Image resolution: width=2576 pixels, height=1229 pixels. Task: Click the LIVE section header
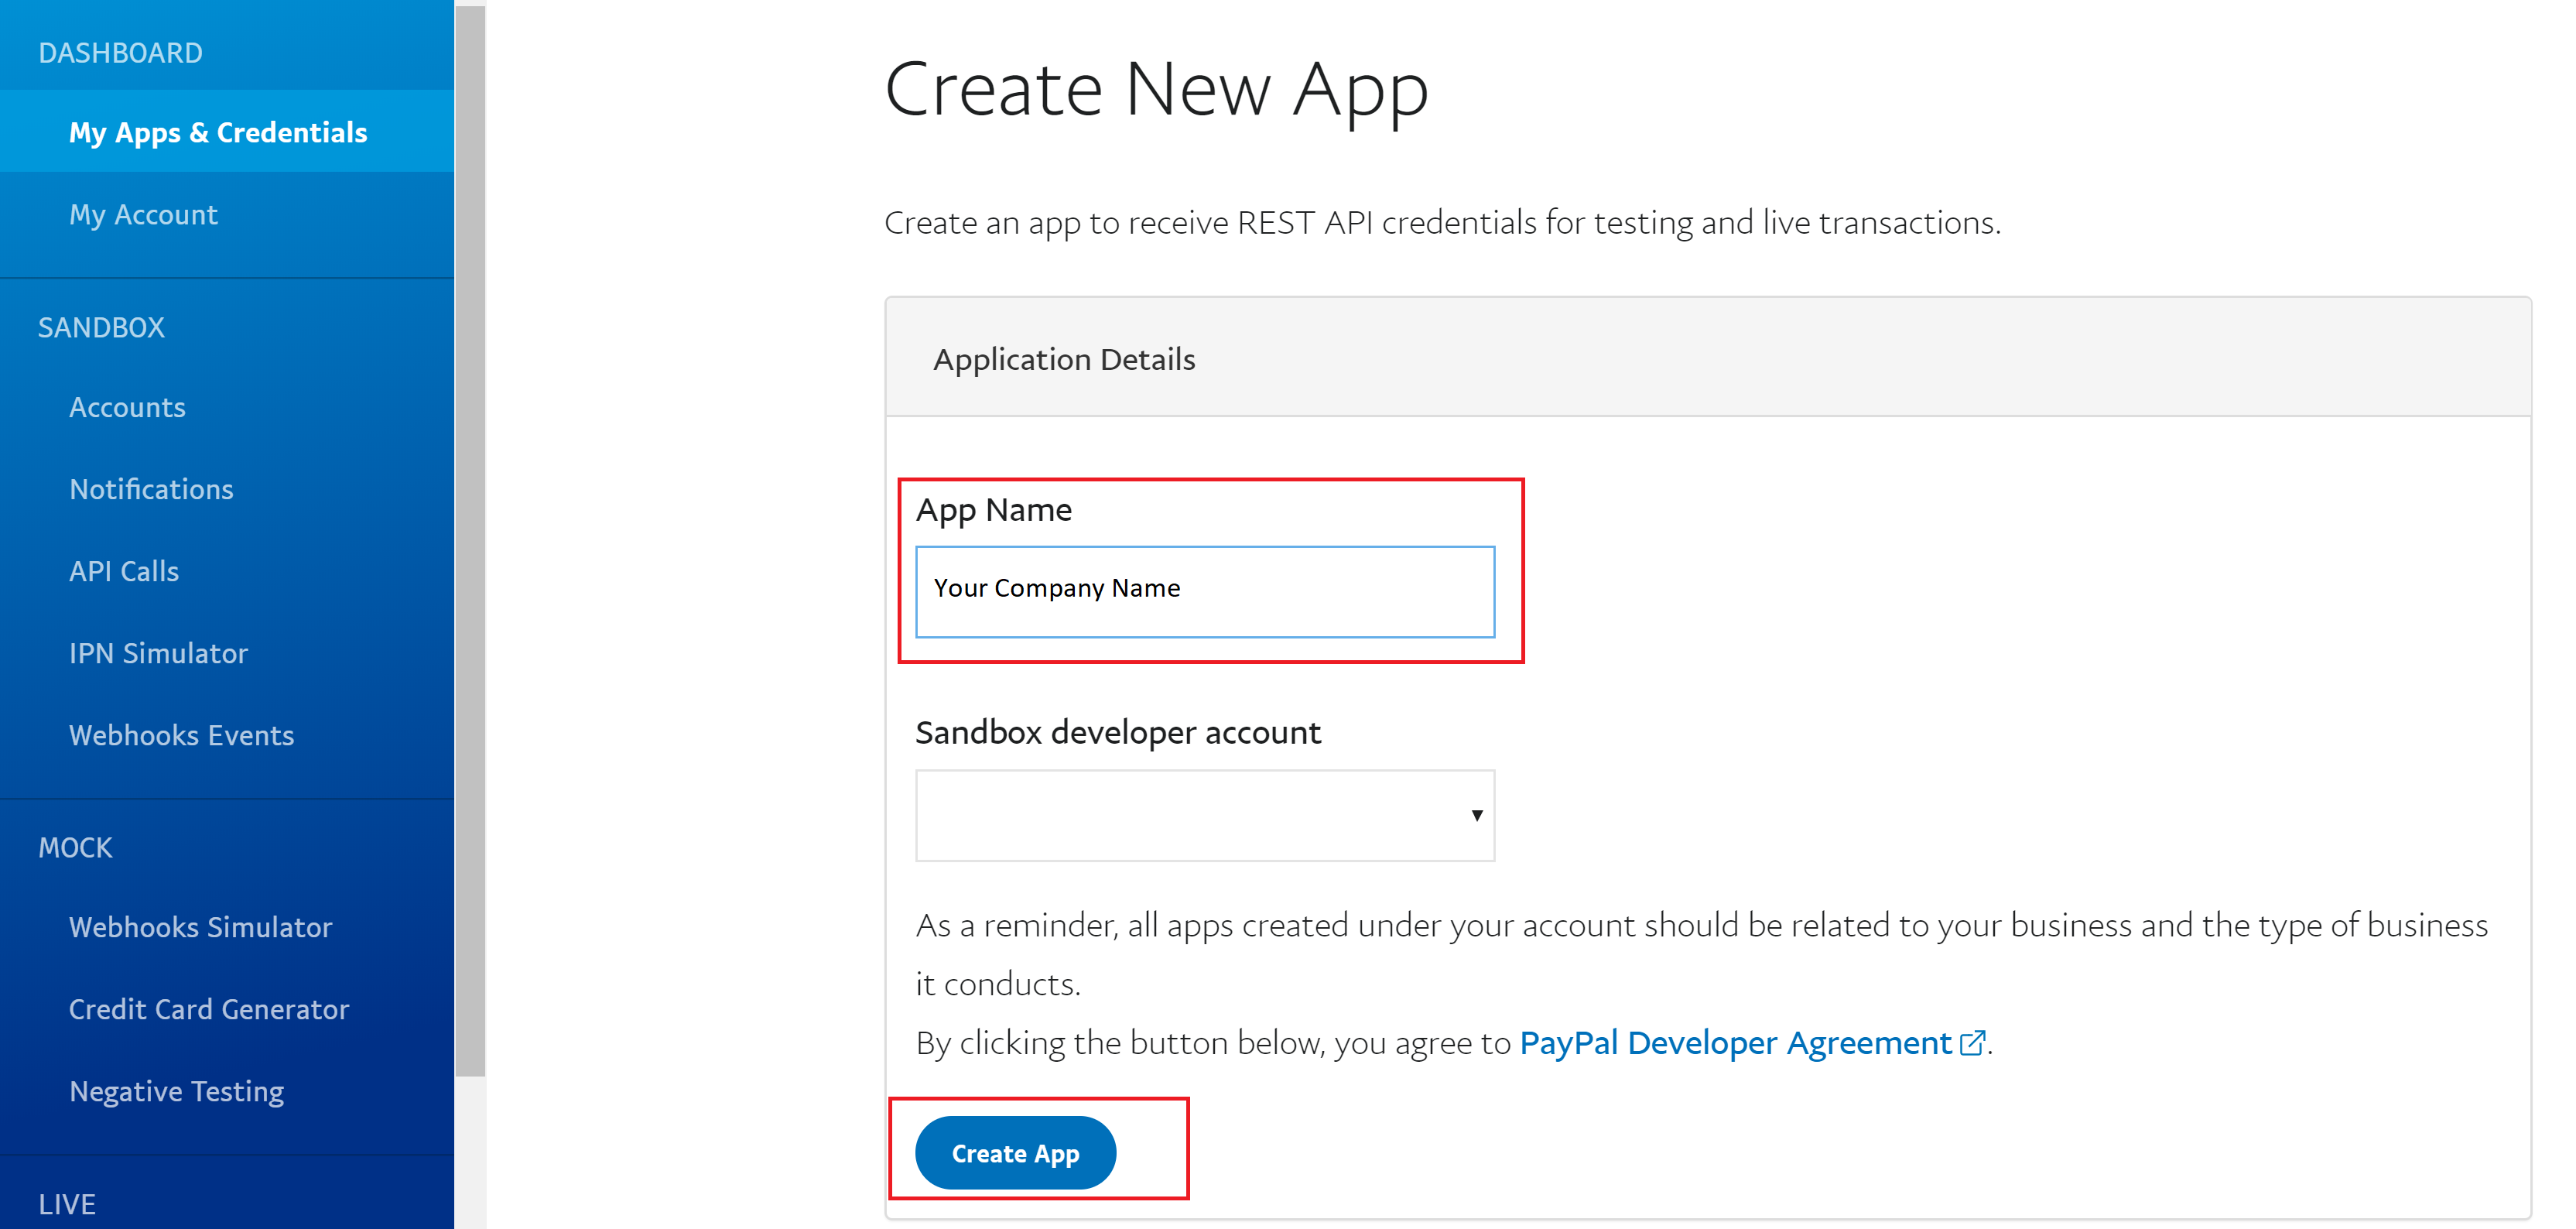pos(67,1204)
